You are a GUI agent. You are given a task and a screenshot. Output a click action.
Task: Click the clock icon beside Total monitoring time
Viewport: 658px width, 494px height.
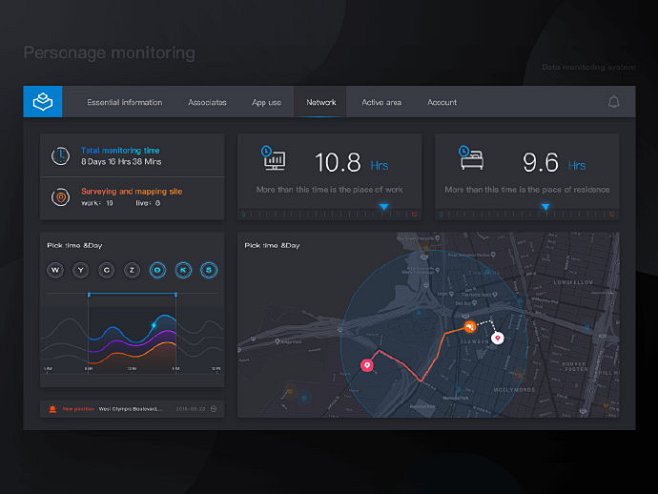[60, 156]
